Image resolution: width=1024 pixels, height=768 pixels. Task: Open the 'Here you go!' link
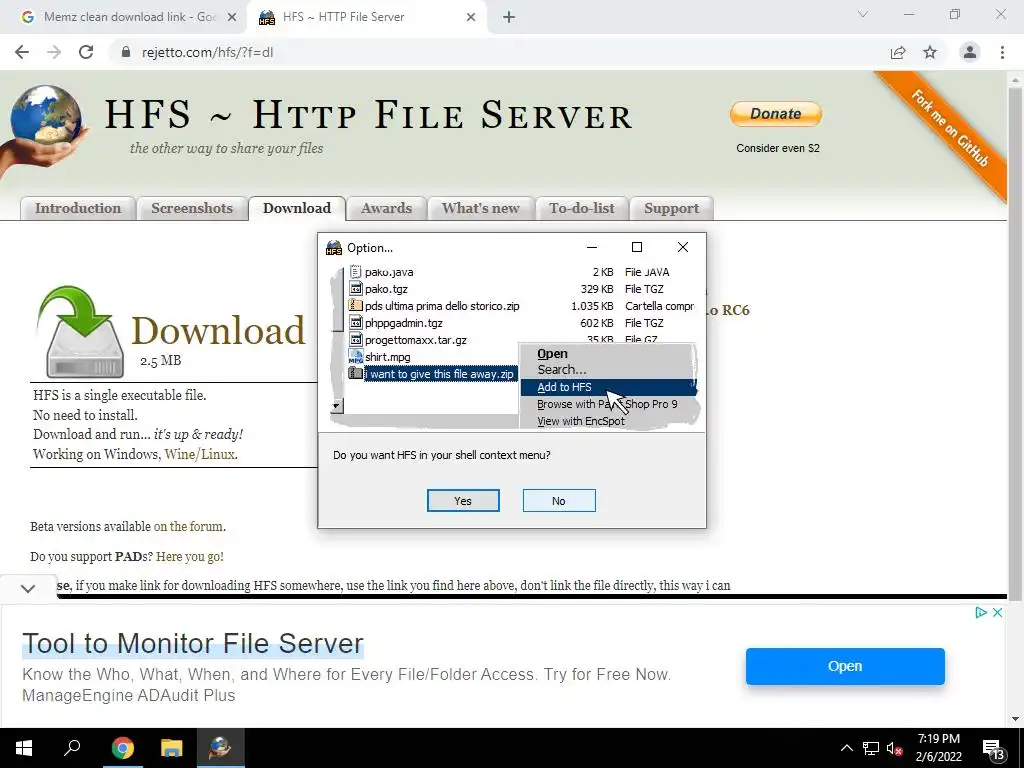(189, 556)
